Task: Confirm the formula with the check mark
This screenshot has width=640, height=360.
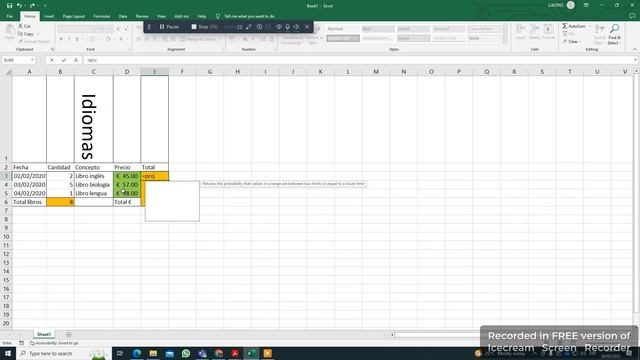Action: tap(64, 60)
